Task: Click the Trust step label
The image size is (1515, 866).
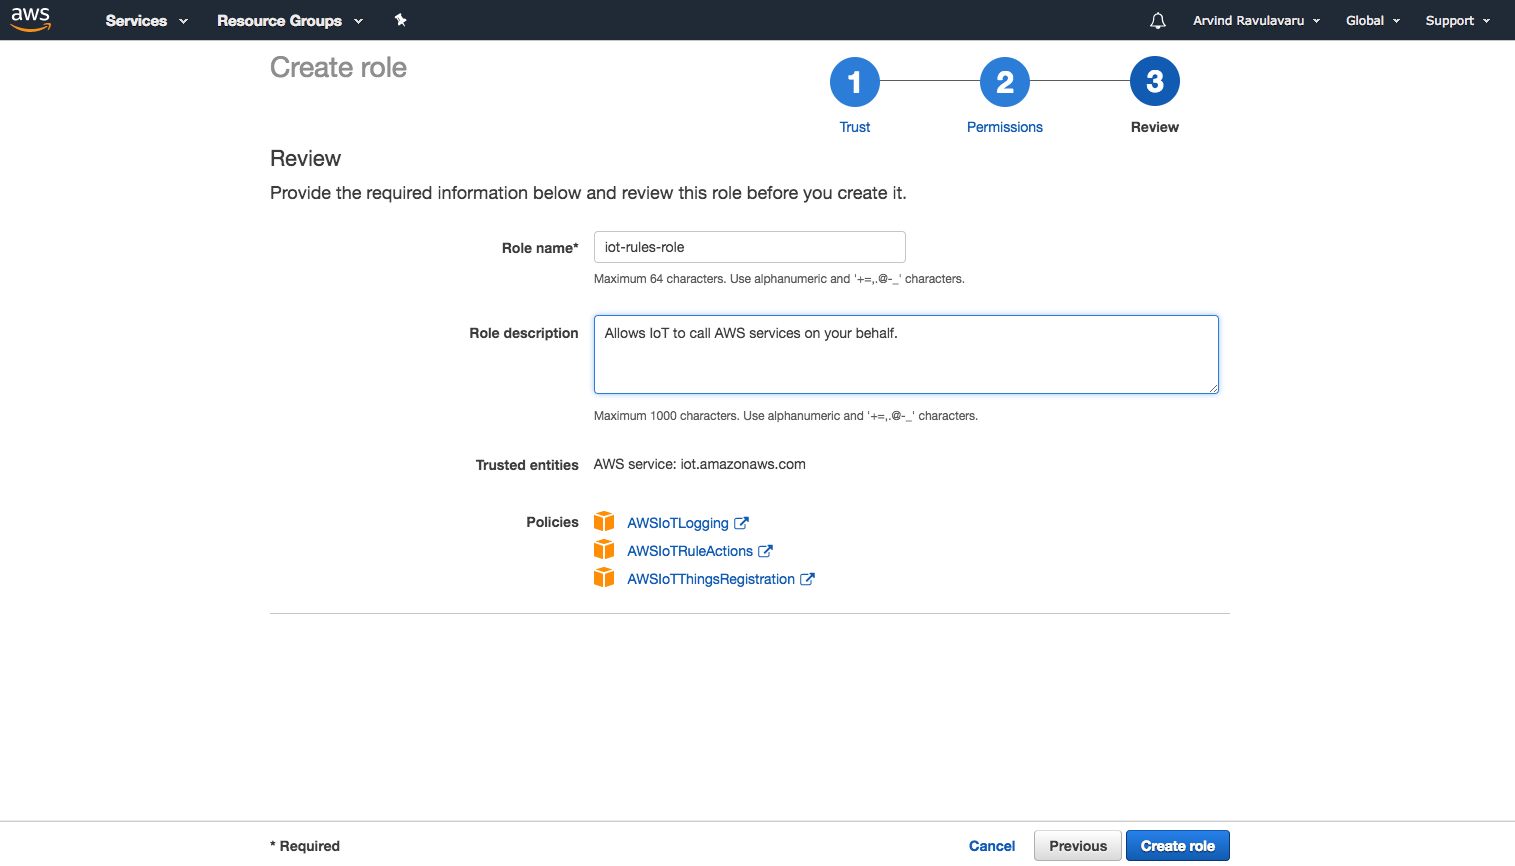Action: pyautogui.click(x=855, y=127)
